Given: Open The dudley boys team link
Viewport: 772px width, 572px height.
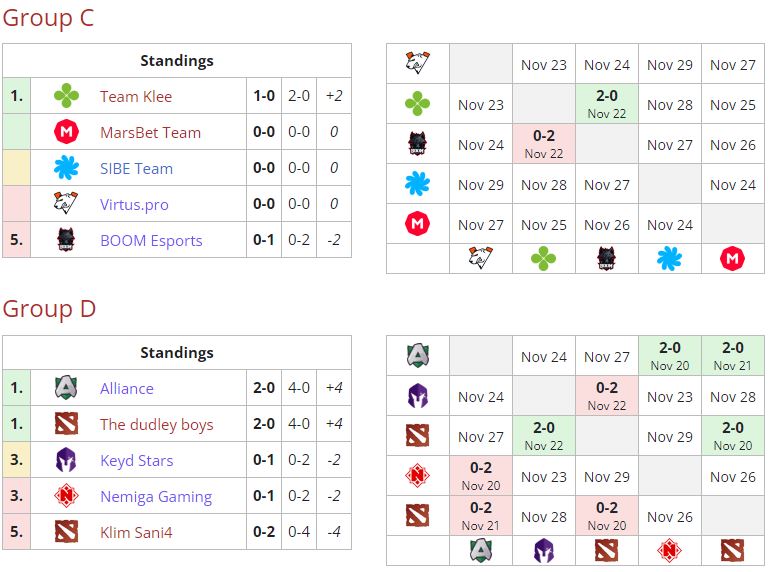Looking at the screenshot, I should pyautogui.click(x=156, y=424).
